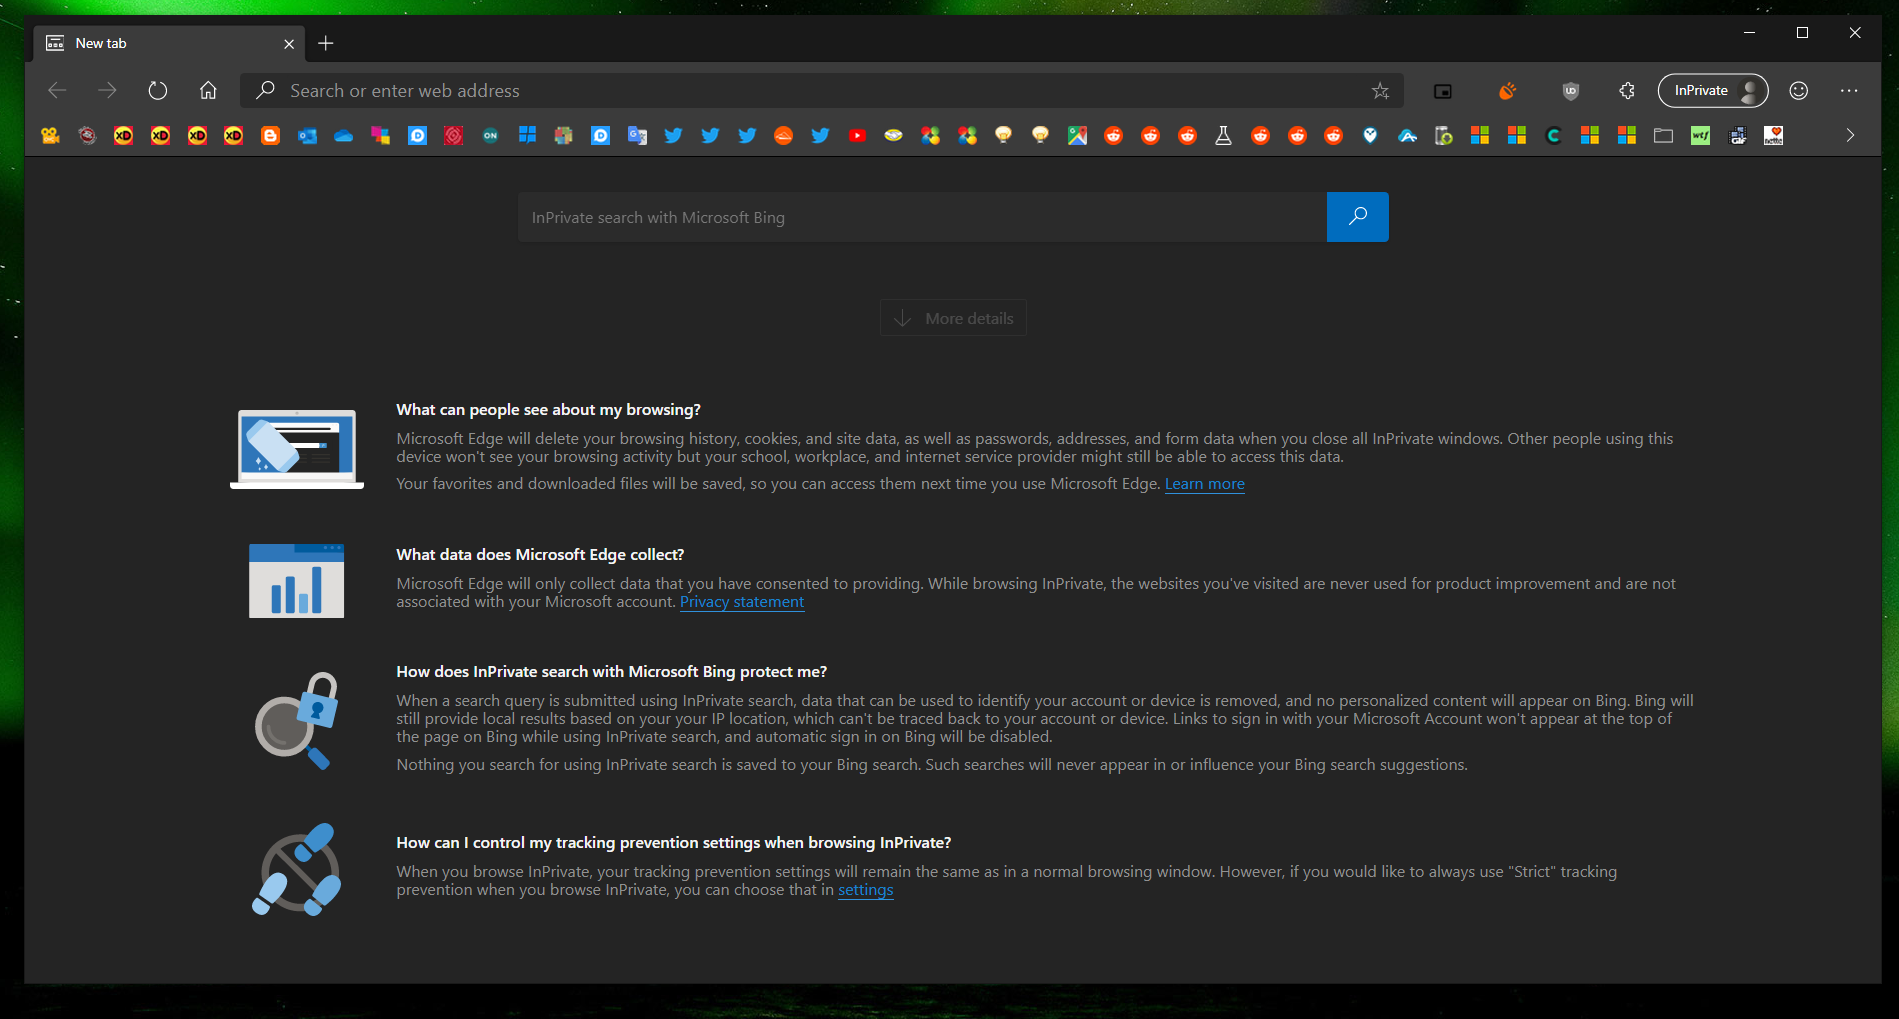Open the Learn more link

pyautogui.click(x=1205, y=484)
